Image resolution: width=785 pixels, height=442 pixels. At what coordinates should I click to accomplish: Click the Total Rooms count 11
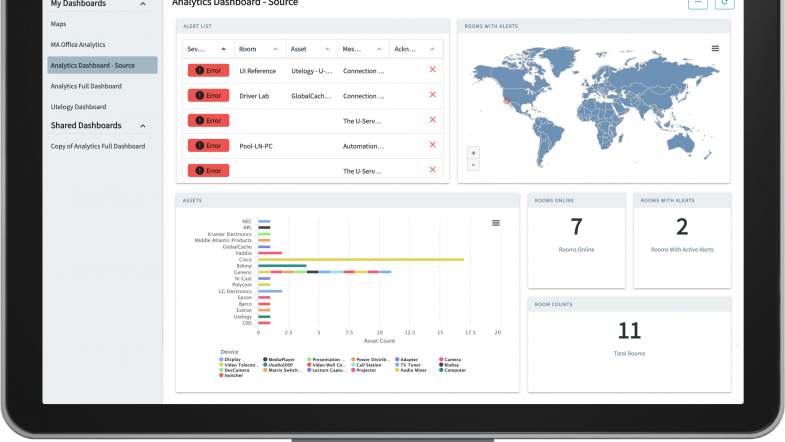click(x=629, y=331)
